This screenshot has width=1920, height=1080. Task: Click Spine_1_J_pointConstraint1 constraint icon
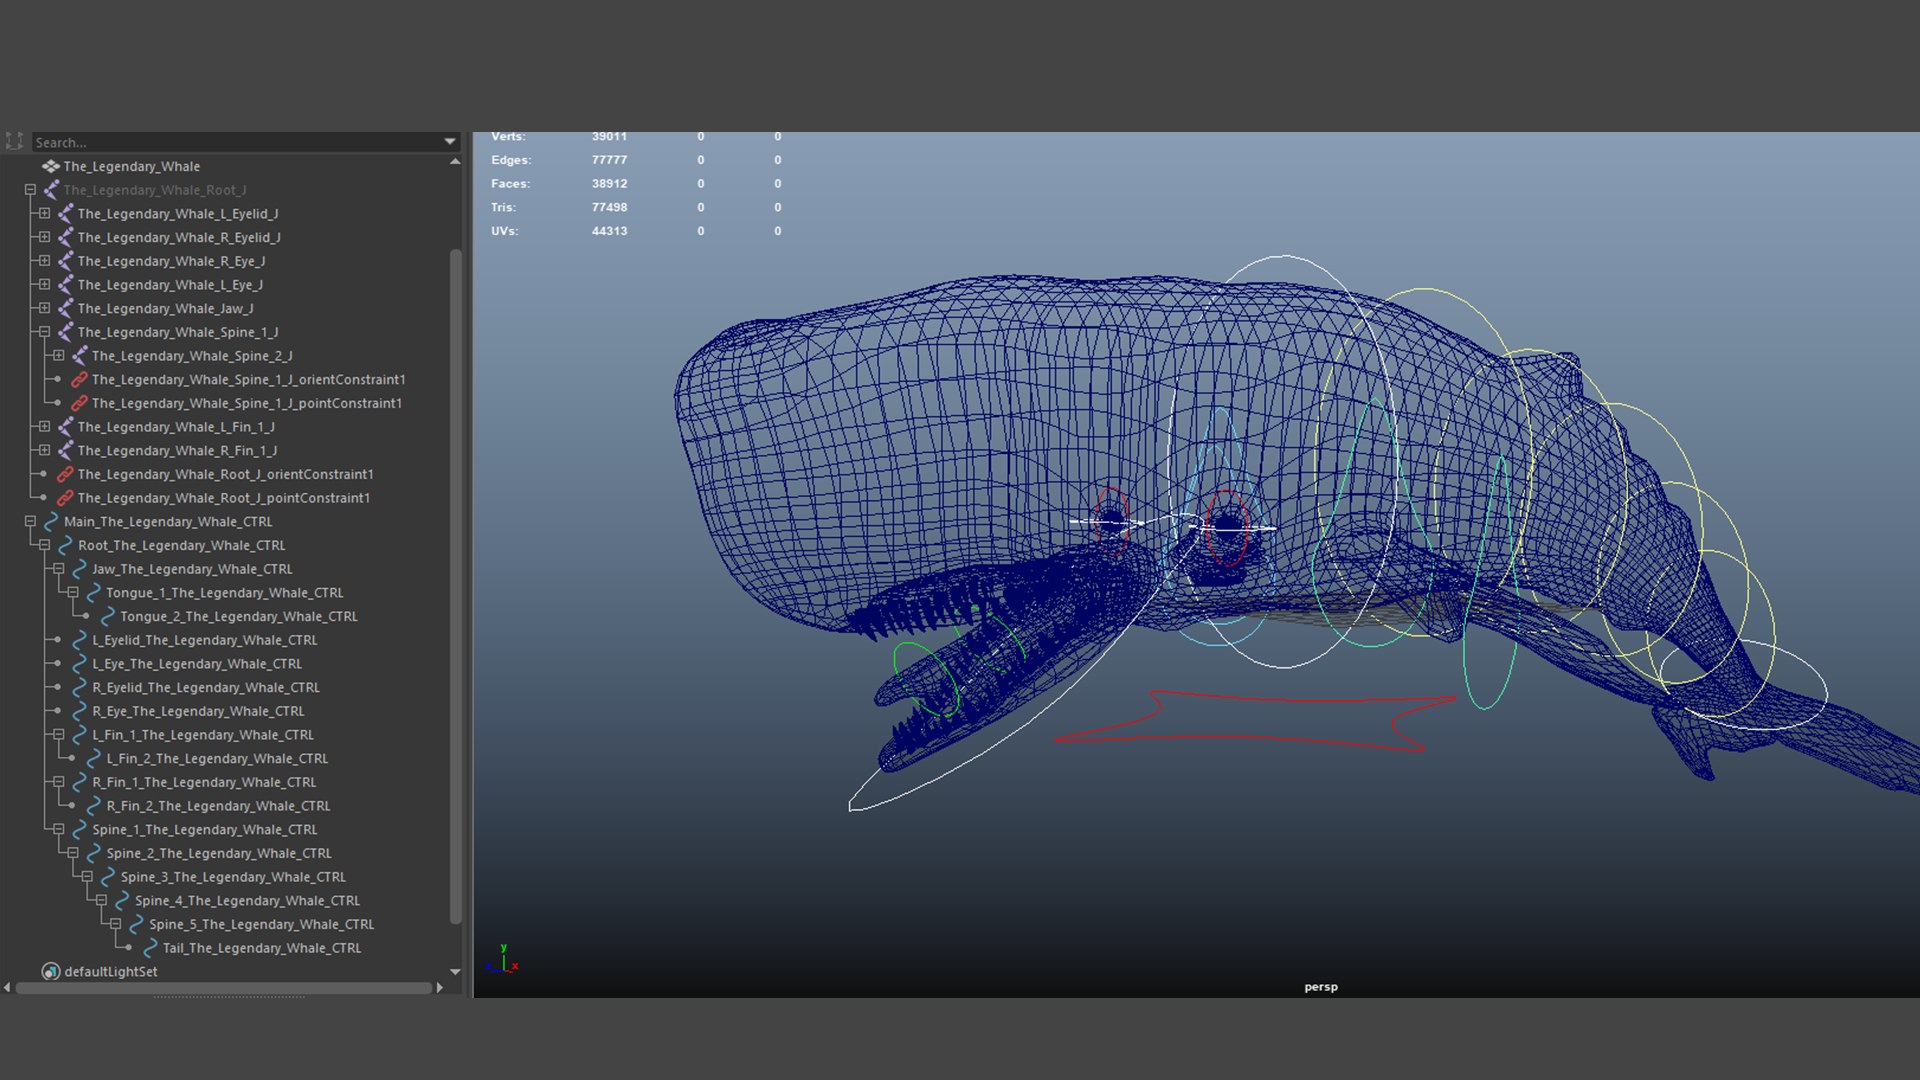tap(79, 403)
